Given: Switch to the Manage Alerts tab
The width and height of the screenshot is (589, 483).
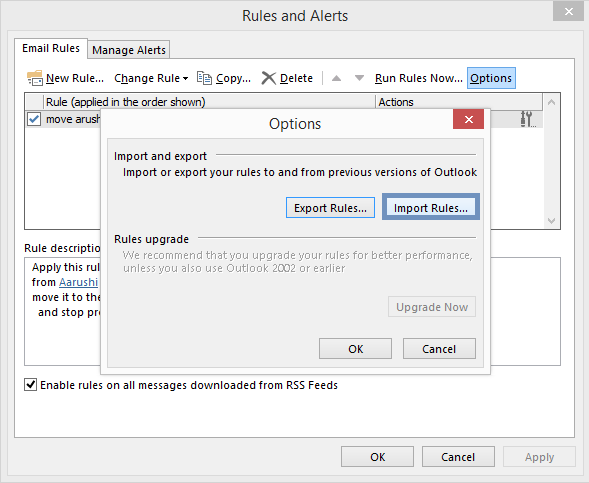Looking at the screenshot, I should pyautogui.click(x=129, y=50).
